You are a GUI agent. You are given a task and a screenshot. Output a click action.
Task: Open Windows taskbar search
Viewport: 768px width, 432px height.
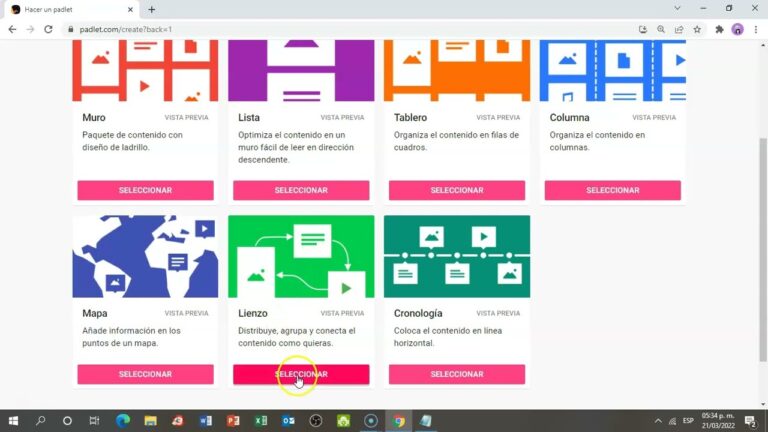(41, 421)
